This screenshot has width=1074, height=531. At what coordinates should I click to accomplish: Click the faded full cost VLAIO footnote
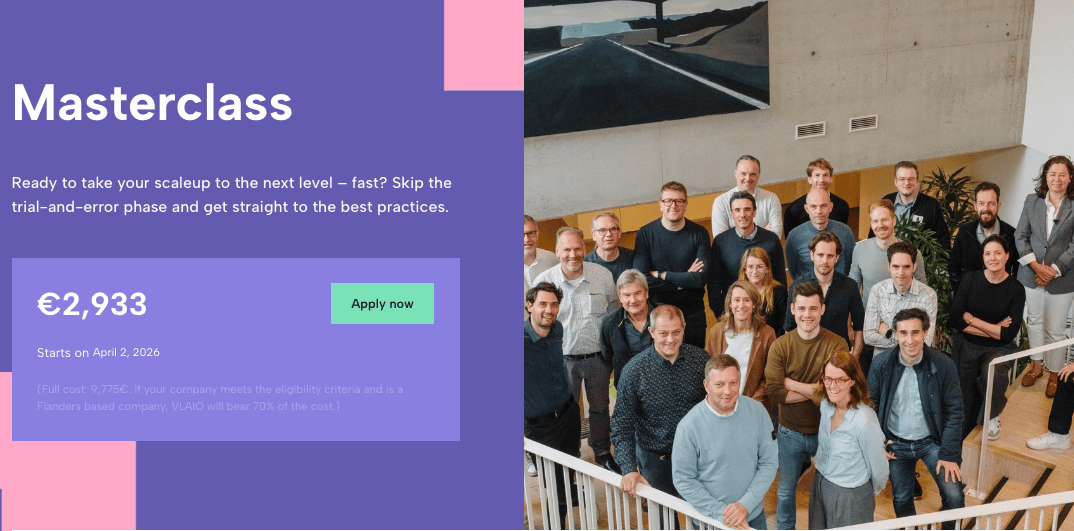click(x=221, y=398)
